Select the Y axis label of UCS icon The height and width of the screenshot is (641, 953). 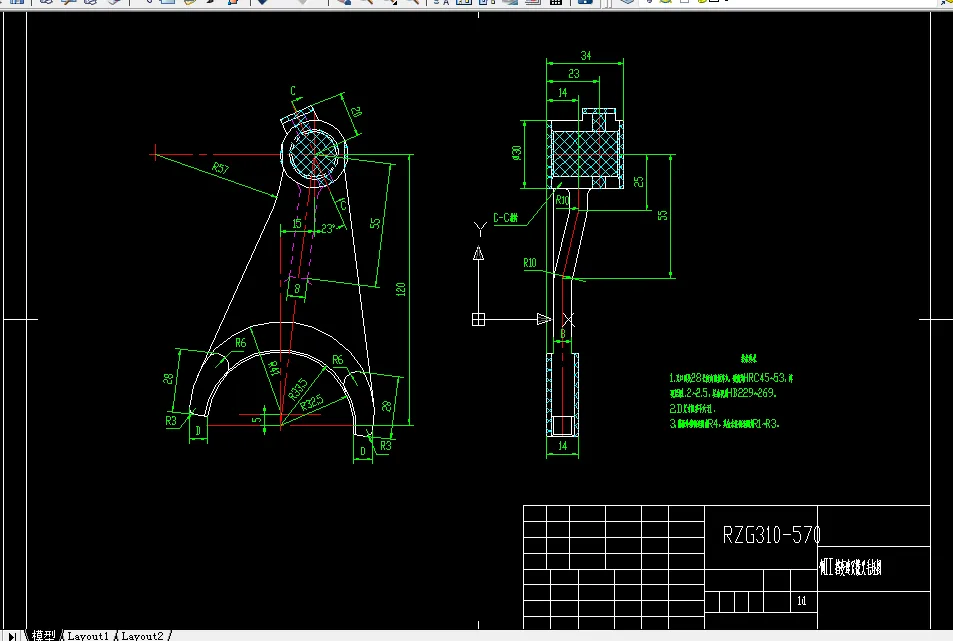point(480,229)
